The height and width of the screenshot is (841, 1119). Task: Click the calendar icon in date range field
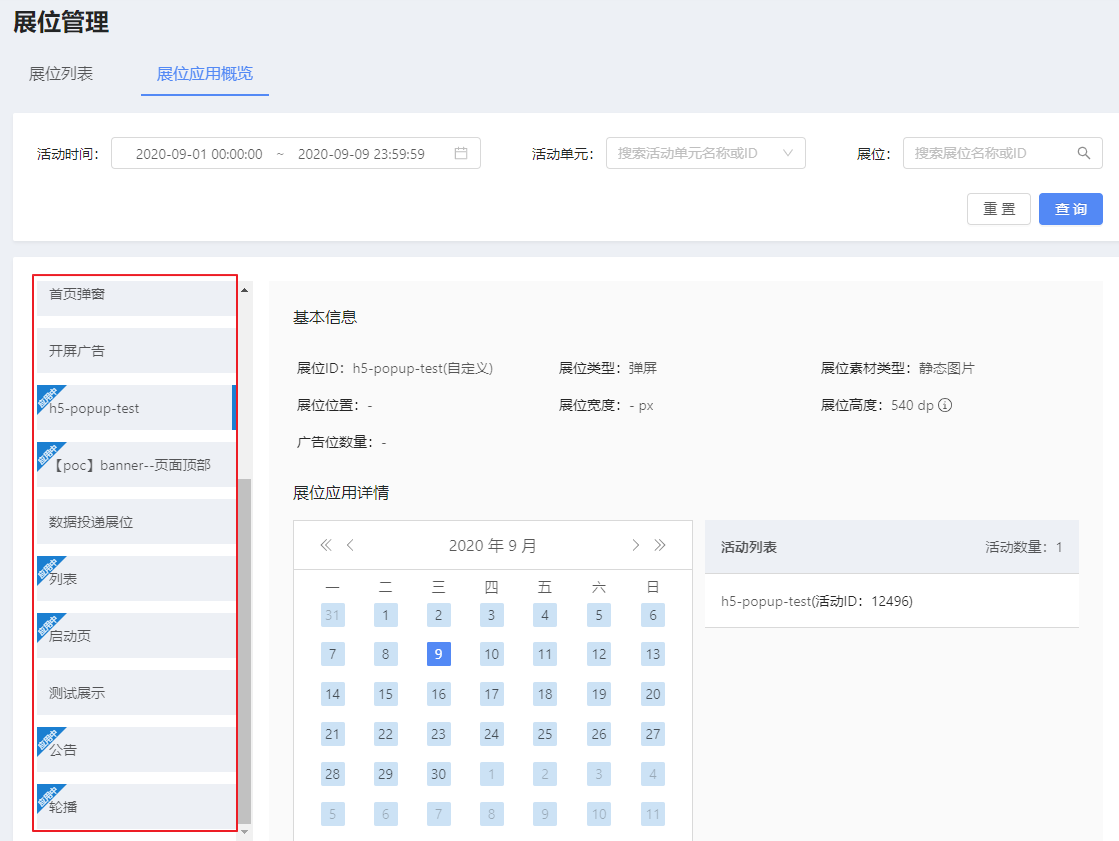click(x=461, y=153)
